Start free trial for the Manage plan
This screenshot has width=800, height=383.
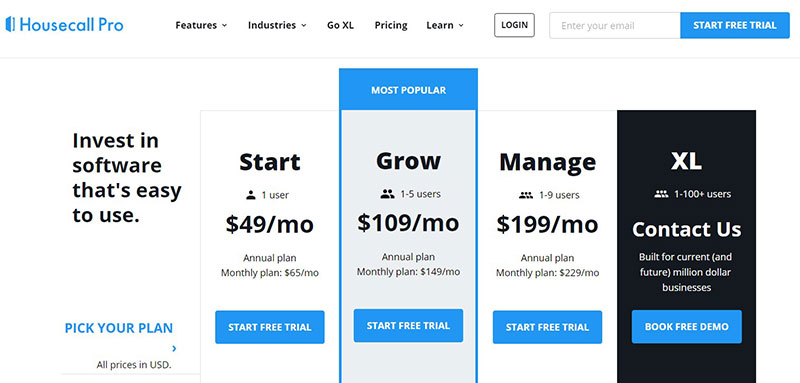[547, 327]
